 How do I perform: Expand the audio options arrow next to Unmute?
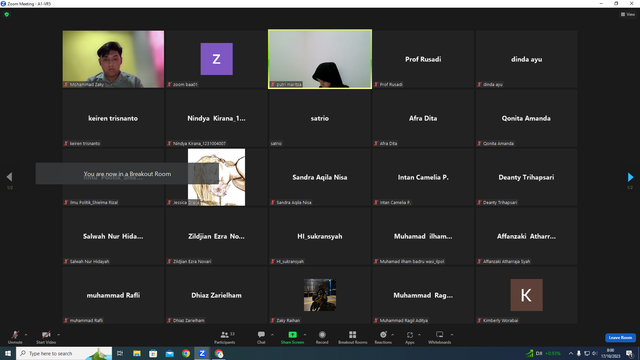pos(26,335)
